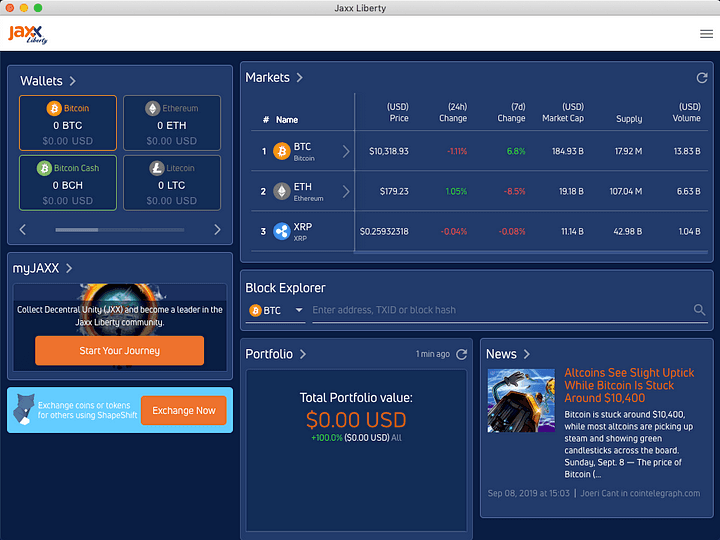
Task: Open the hamburger menu icon
Action: click(x=706, y=34)
